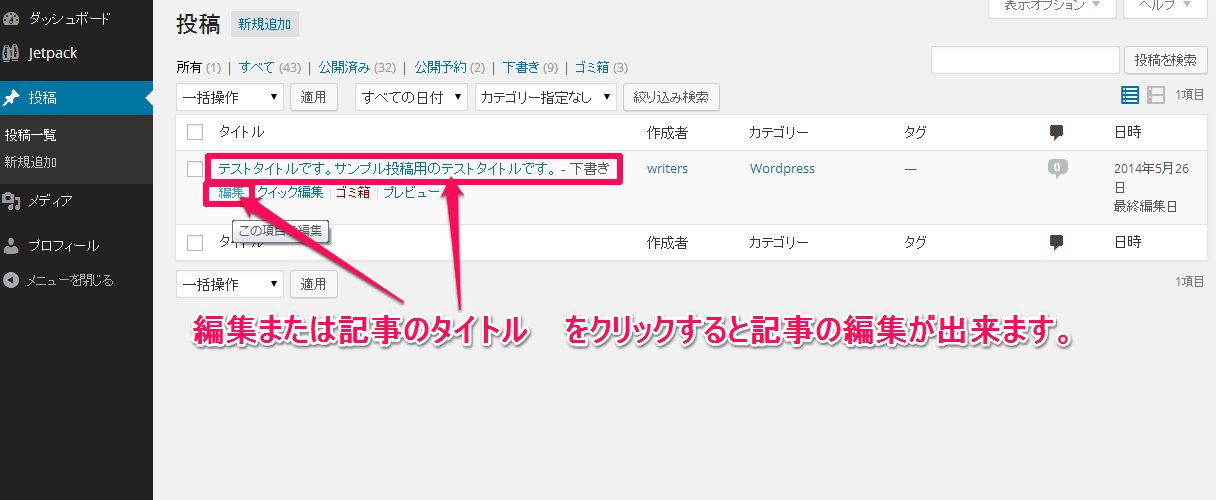Open プロフィール in the sidebar

[63, 245]
